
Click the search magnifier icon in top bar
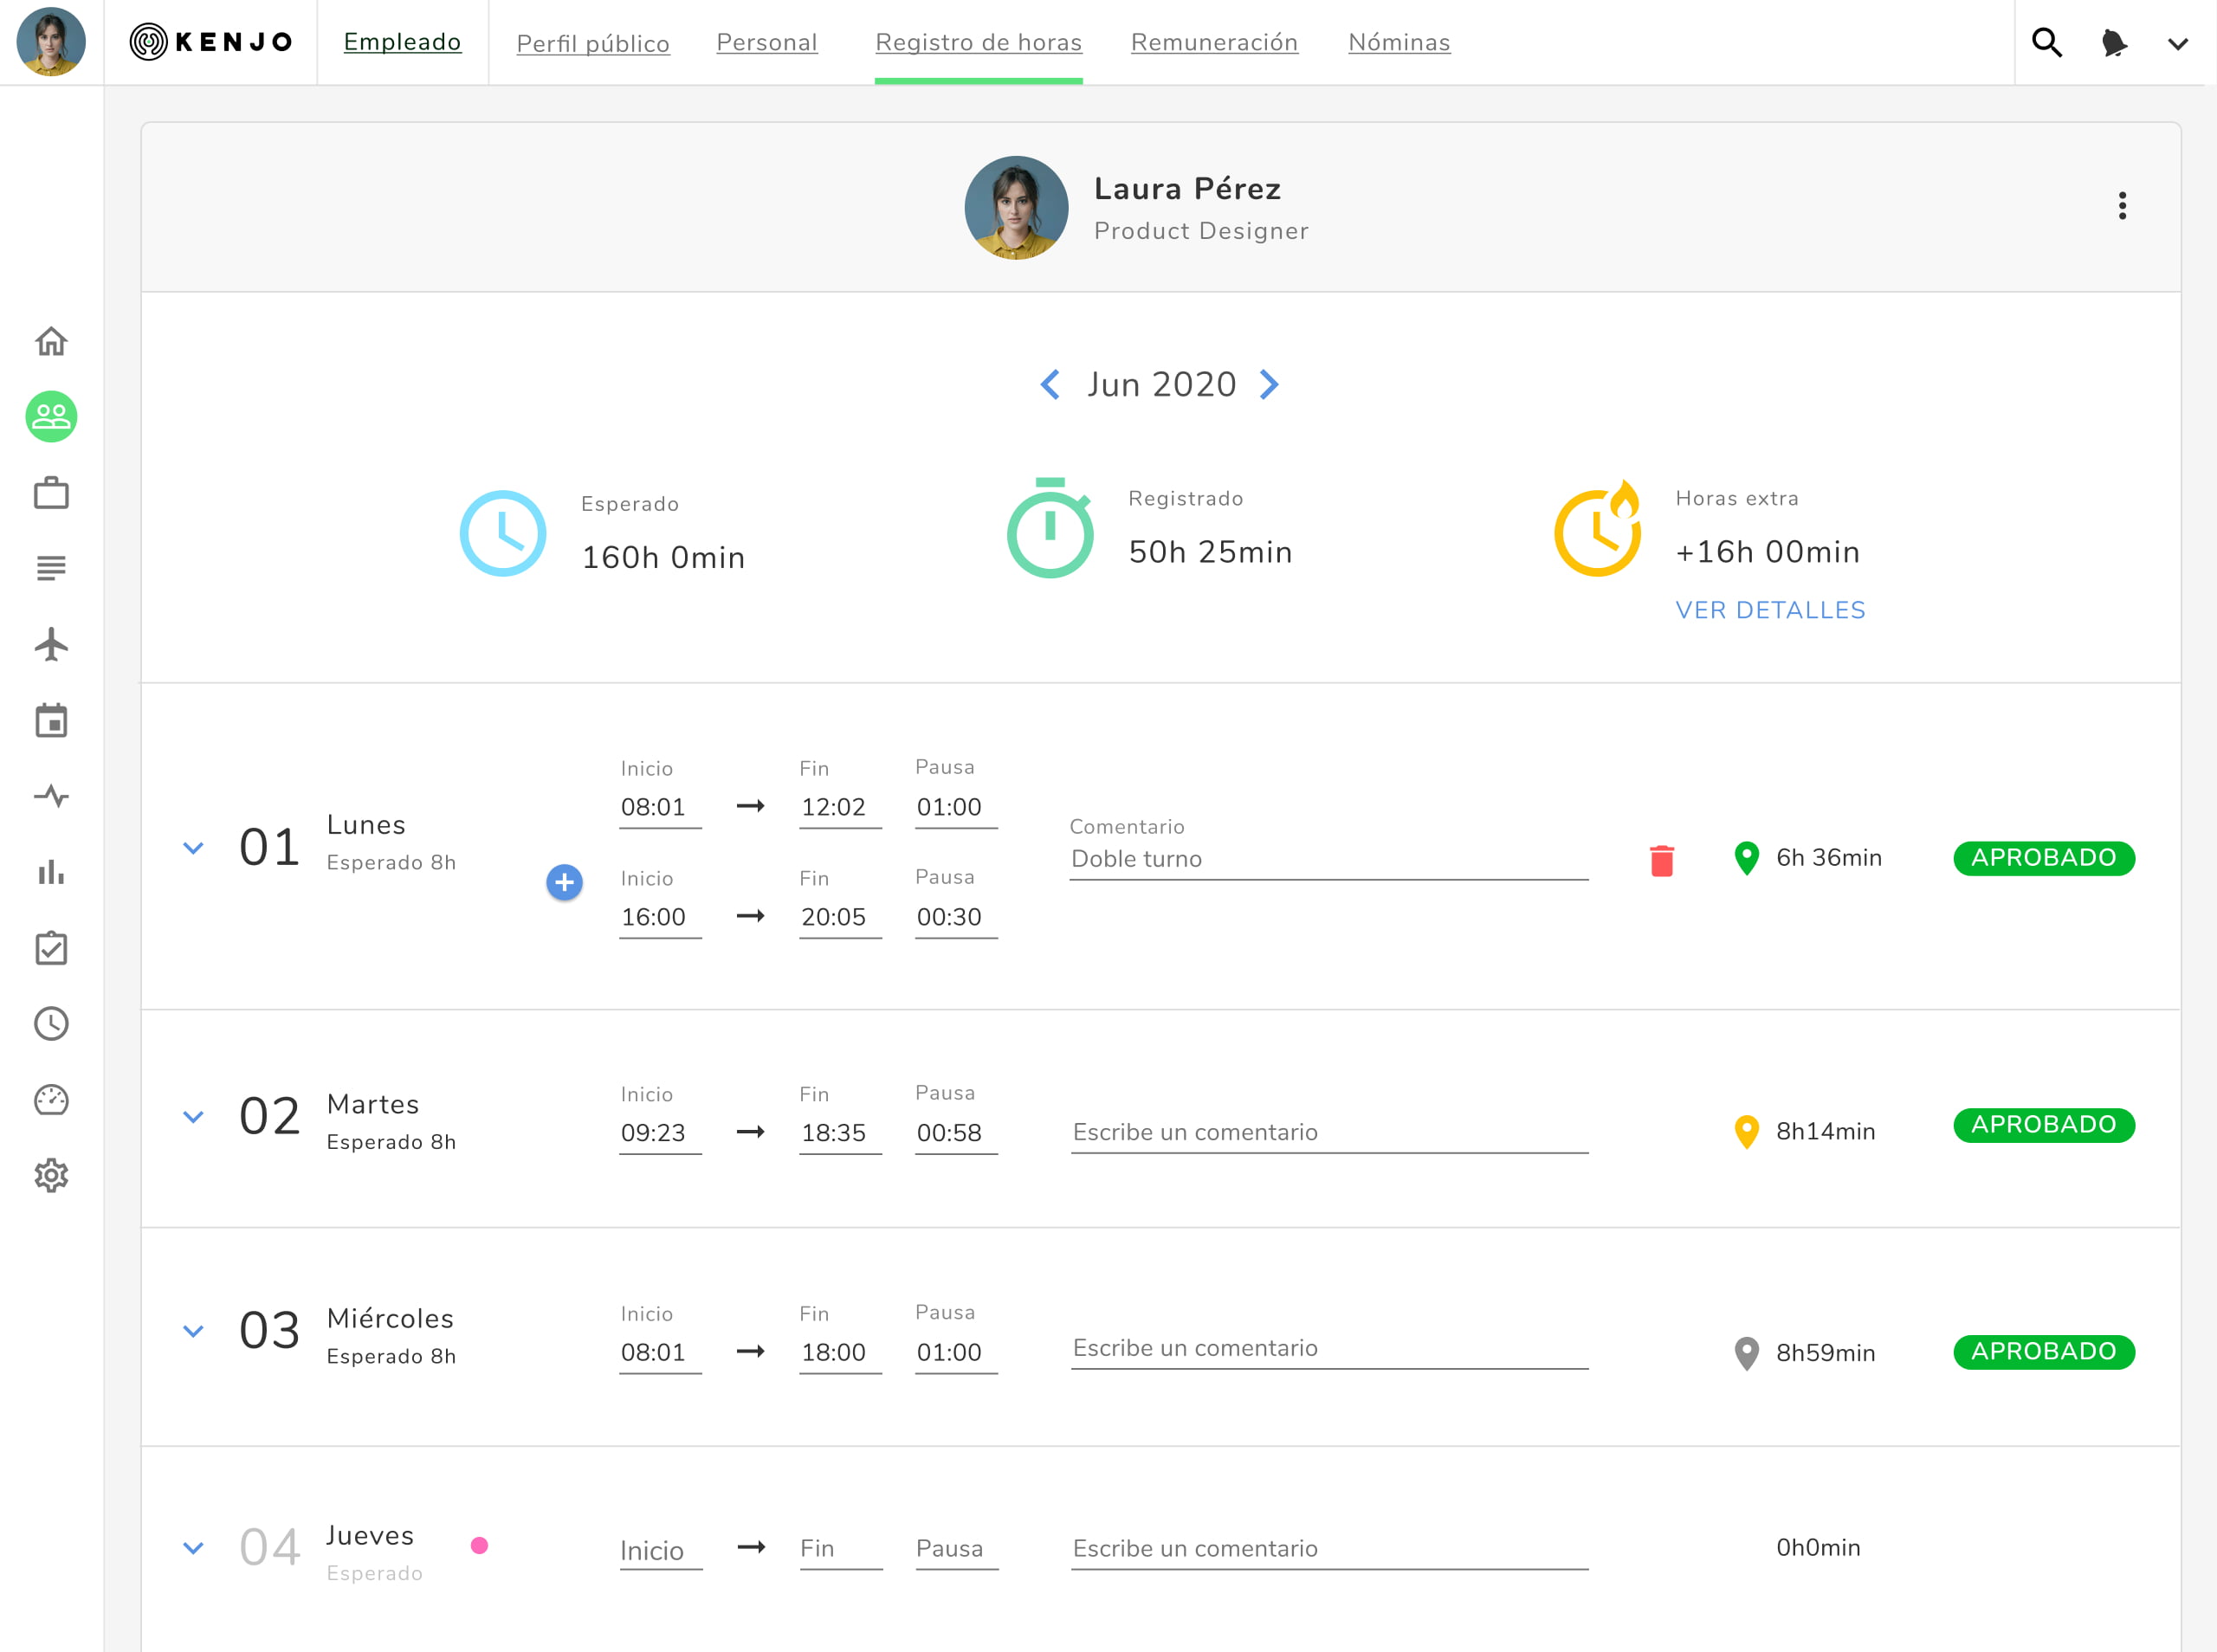[x=2046, y=42]
